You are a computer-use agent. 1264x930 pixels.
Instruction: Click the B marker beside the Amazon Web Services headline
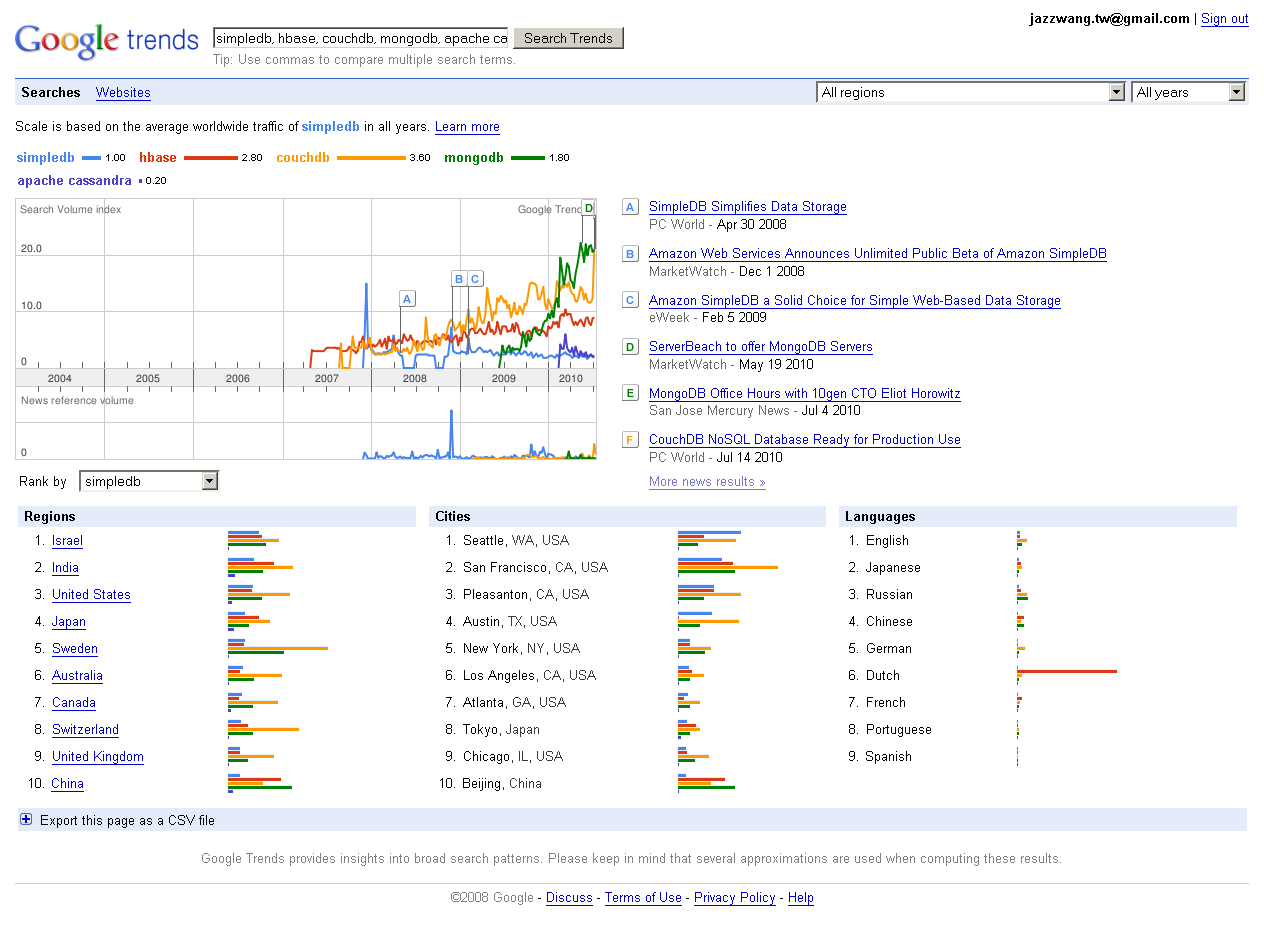[630, 254]
